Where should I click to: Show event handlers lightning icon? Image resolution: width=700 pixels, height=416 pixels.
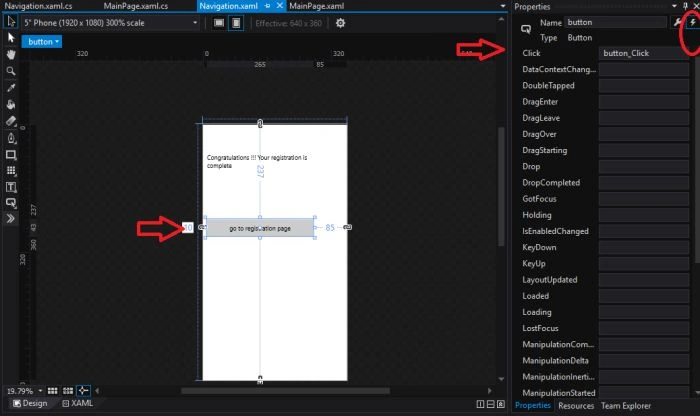point(692,22)
